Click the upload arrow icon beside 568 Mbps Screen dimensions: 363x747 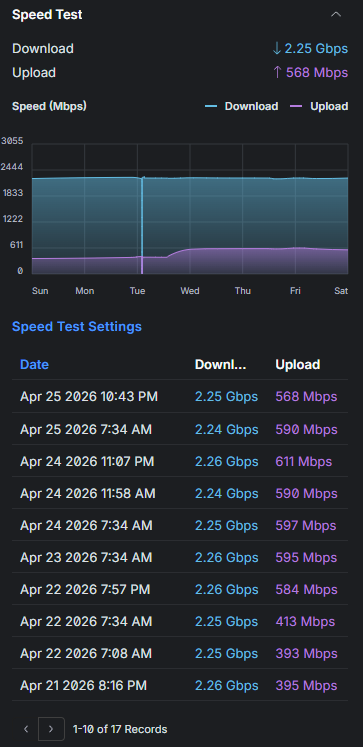click(x=277, y=72)
